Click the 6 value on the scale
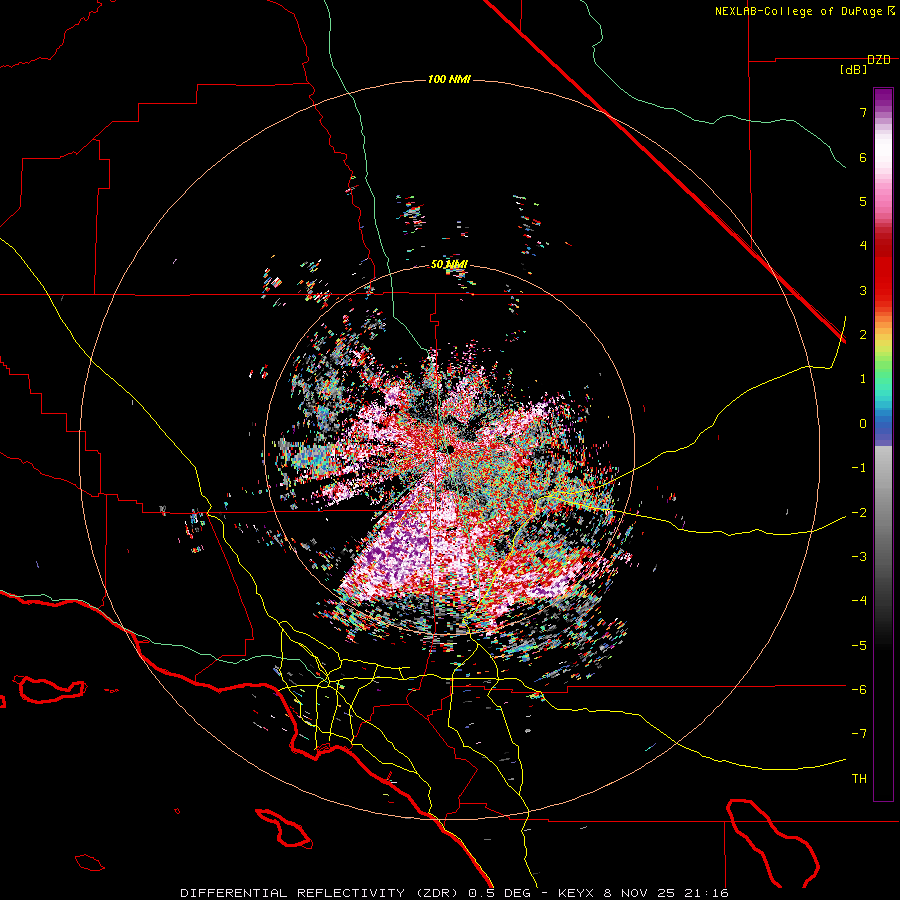The image size is (900, 900). (x=863, y=157)
